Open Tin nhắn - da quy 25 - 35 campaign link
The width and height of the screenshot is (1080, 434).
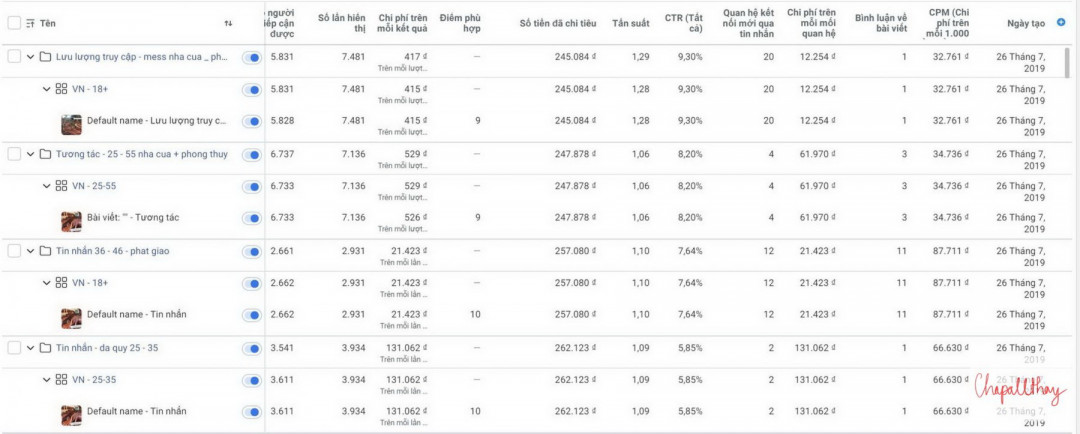pos(107,348)
